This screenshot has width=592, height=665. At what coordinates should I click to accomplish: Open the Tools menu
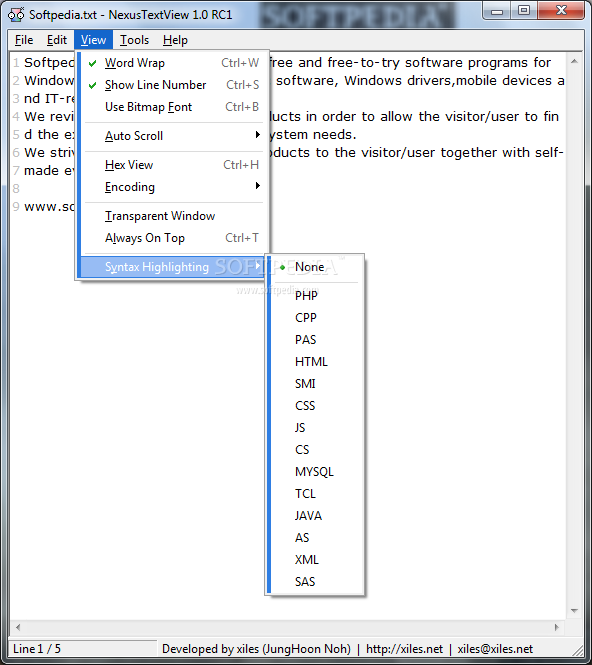[134, 40]
